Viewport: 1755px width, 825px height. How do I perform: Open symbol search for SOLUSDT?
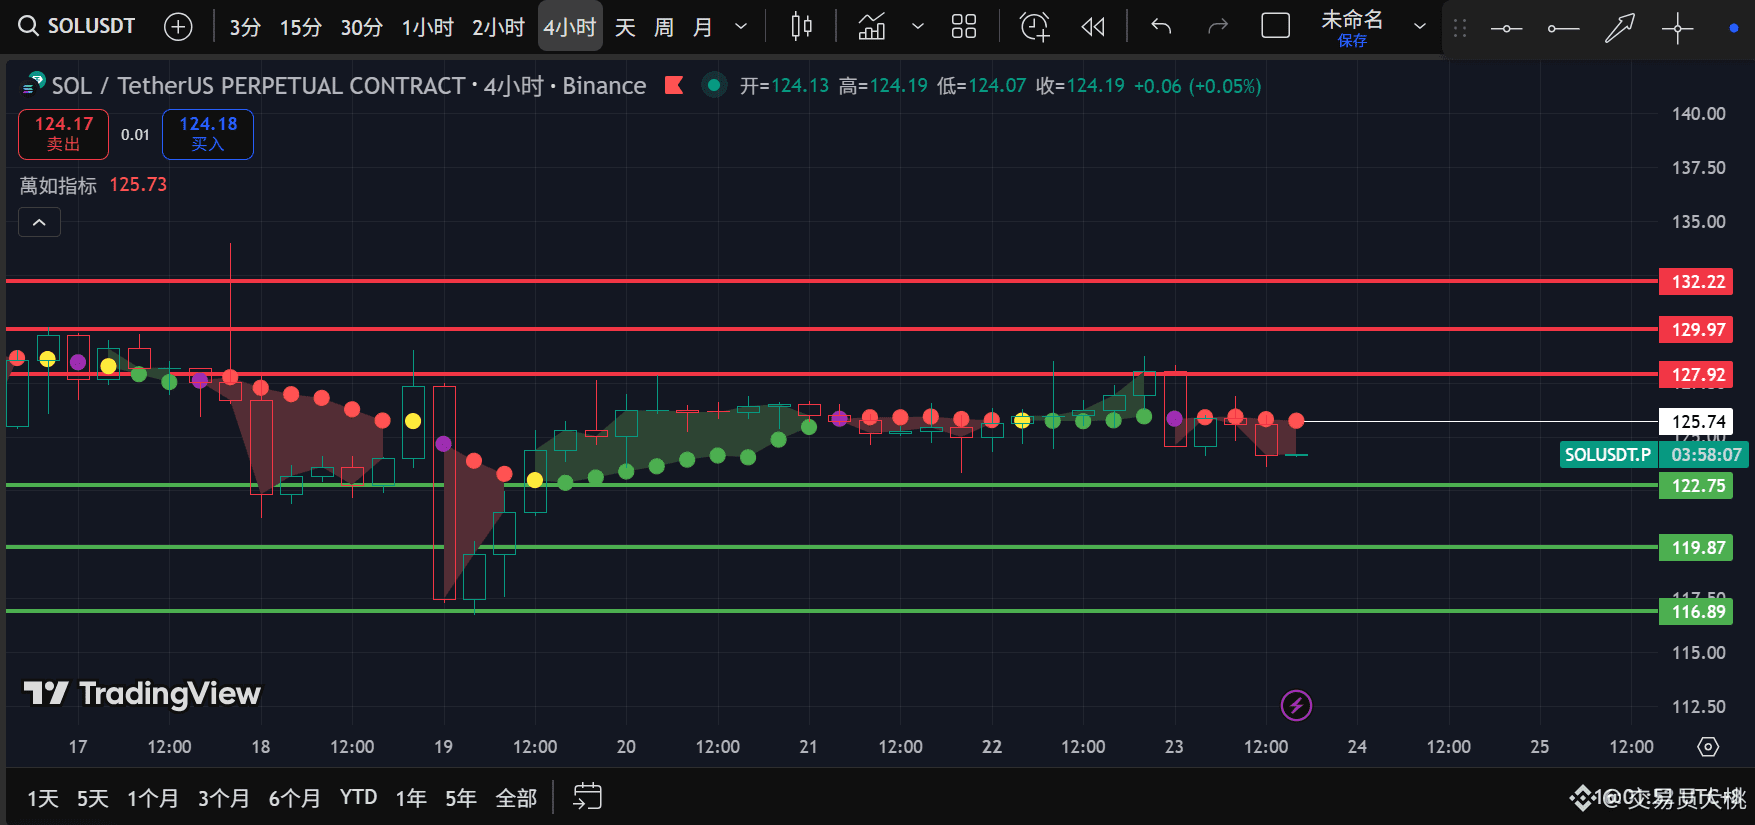pos(77,26)
